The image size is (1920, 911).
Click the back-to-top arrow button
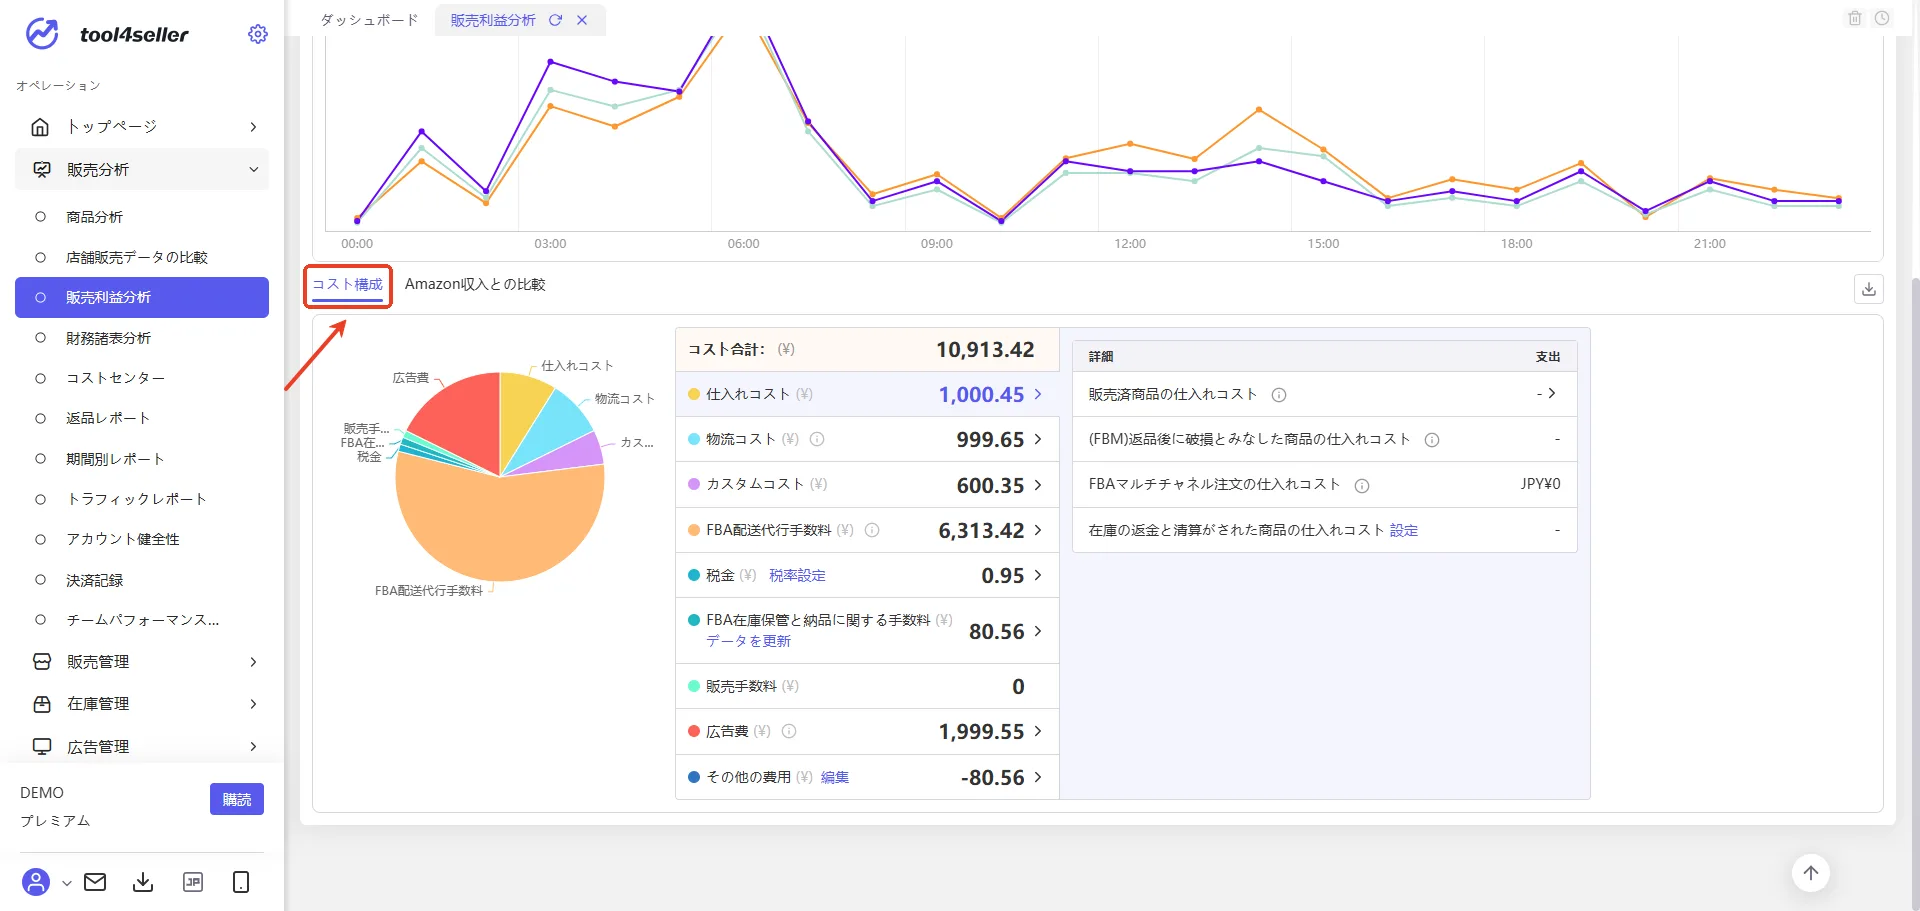click(1810, 873)
